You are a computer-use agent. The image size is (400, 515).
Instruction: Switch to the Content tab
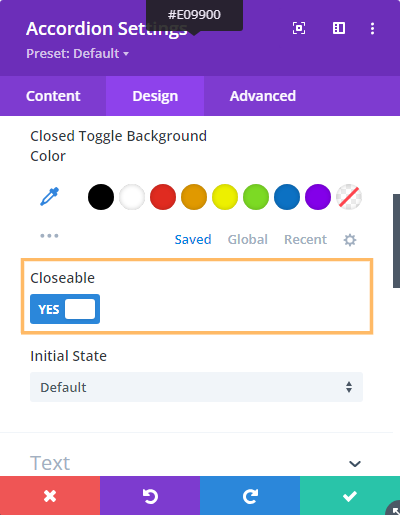pyautogui.click(x=53, y=96)
